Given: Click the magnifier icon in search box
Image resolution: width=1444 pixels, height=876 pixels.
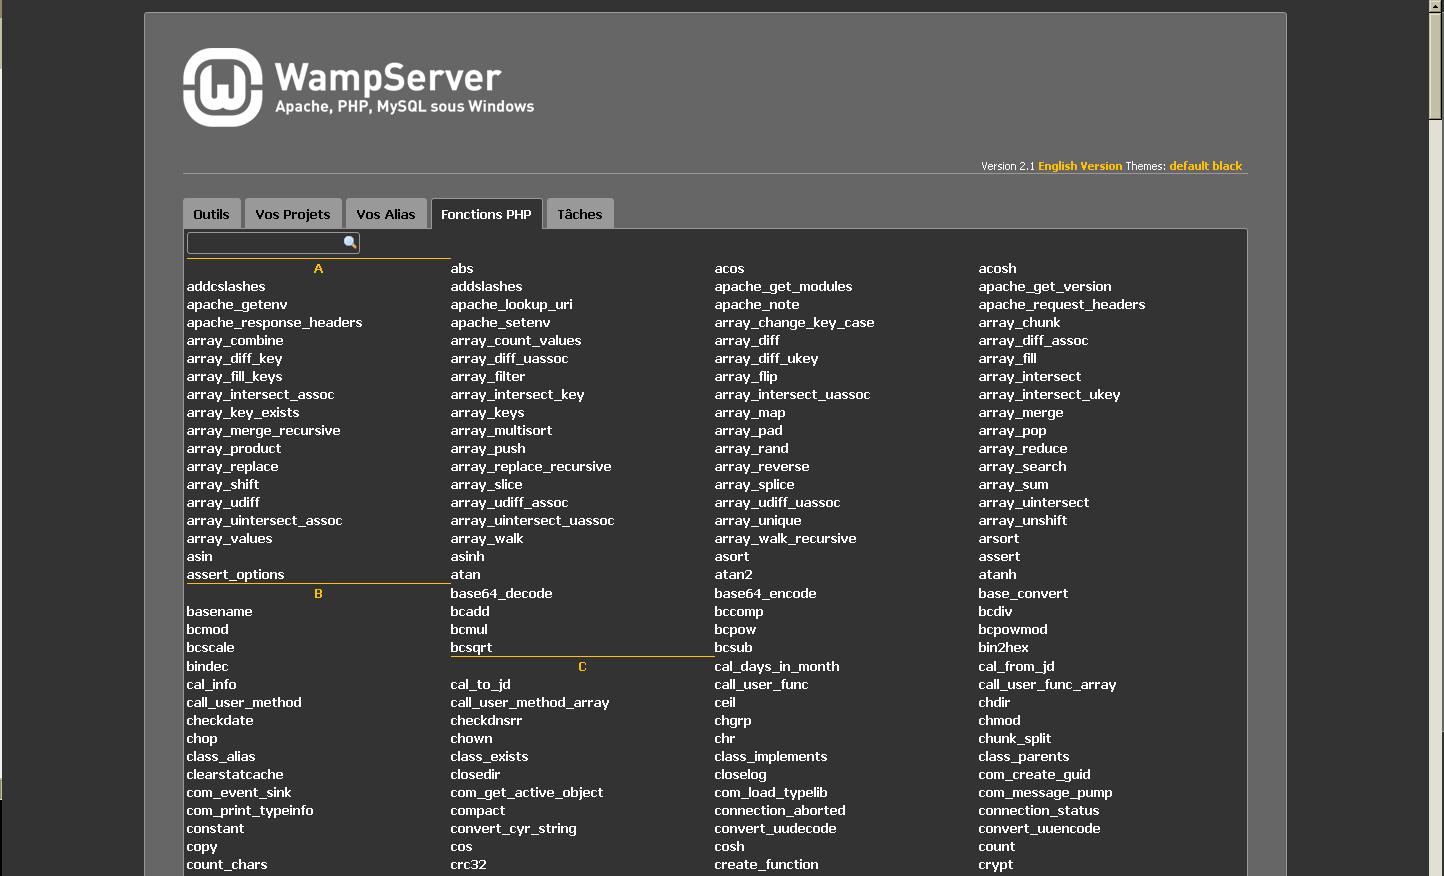Looking at the screenshot, I should click(350, 243).
